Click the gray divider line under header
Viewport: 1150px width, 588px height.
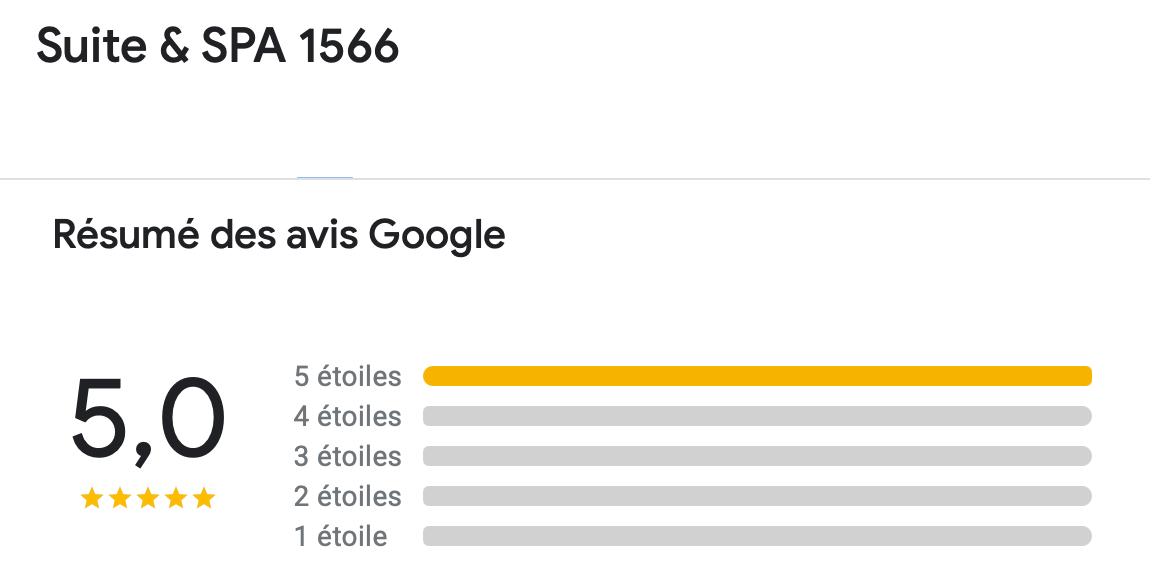575,178
